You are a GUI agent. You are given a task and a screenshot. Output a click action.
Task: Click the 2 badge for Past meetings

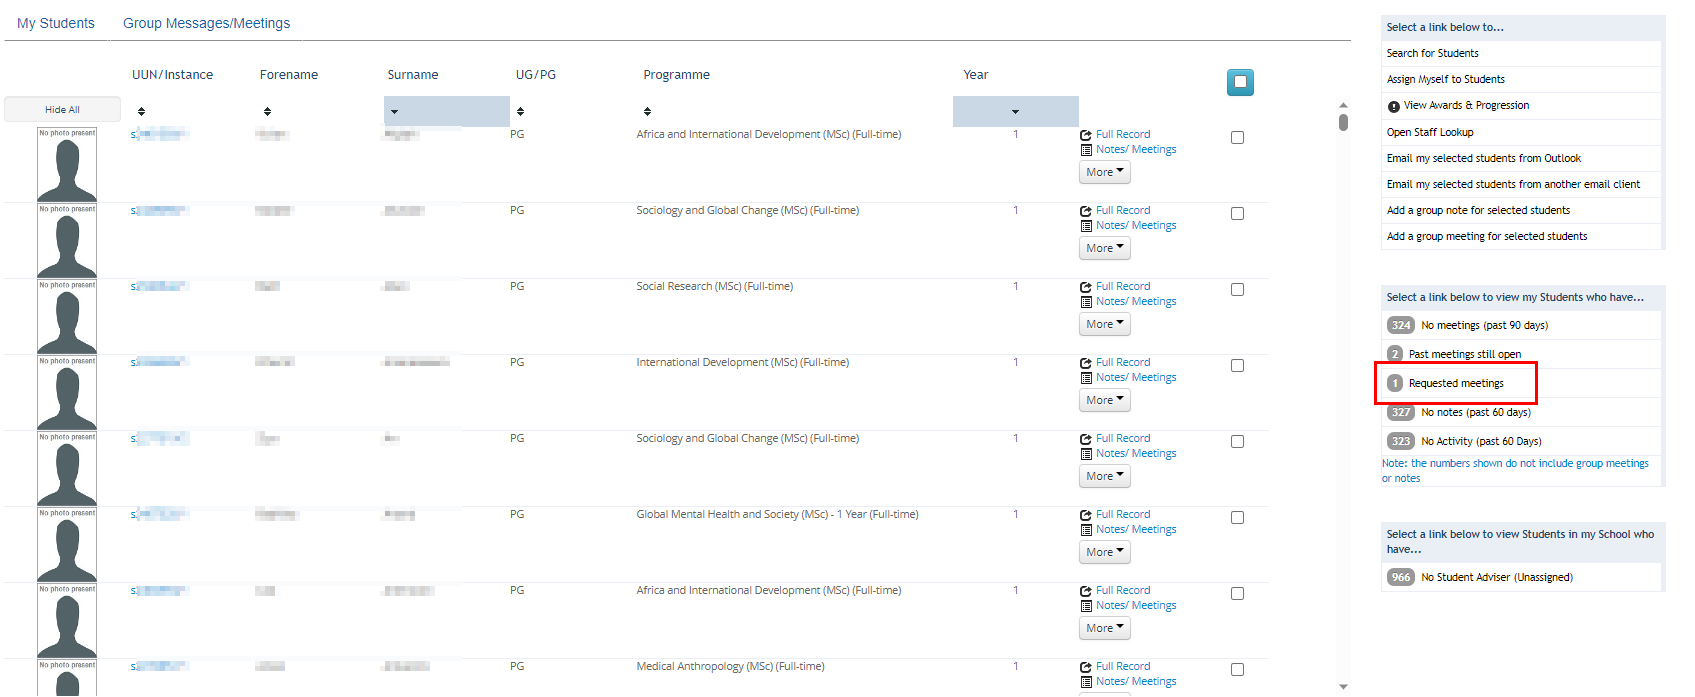pos(1395,354)
